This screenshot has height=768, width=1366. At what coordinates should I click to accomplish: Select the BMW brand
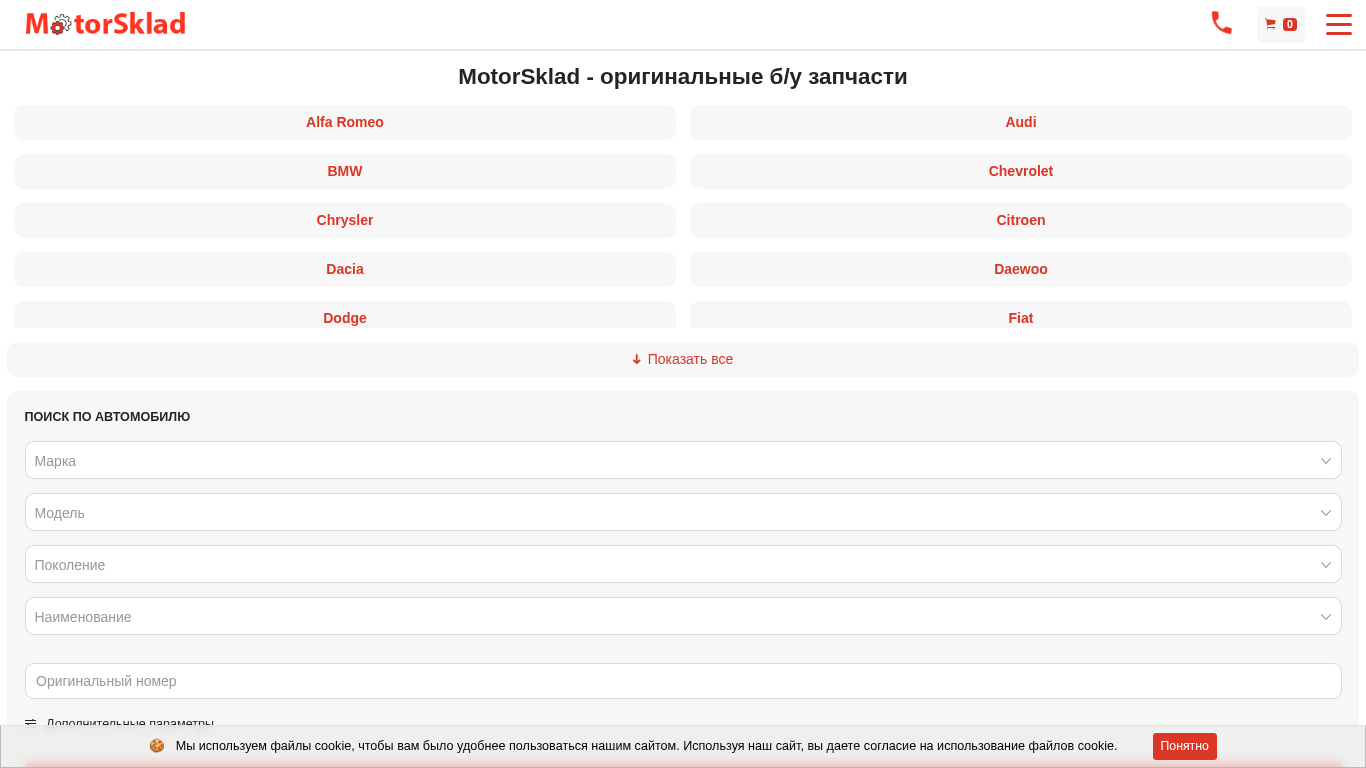(345, 171)
